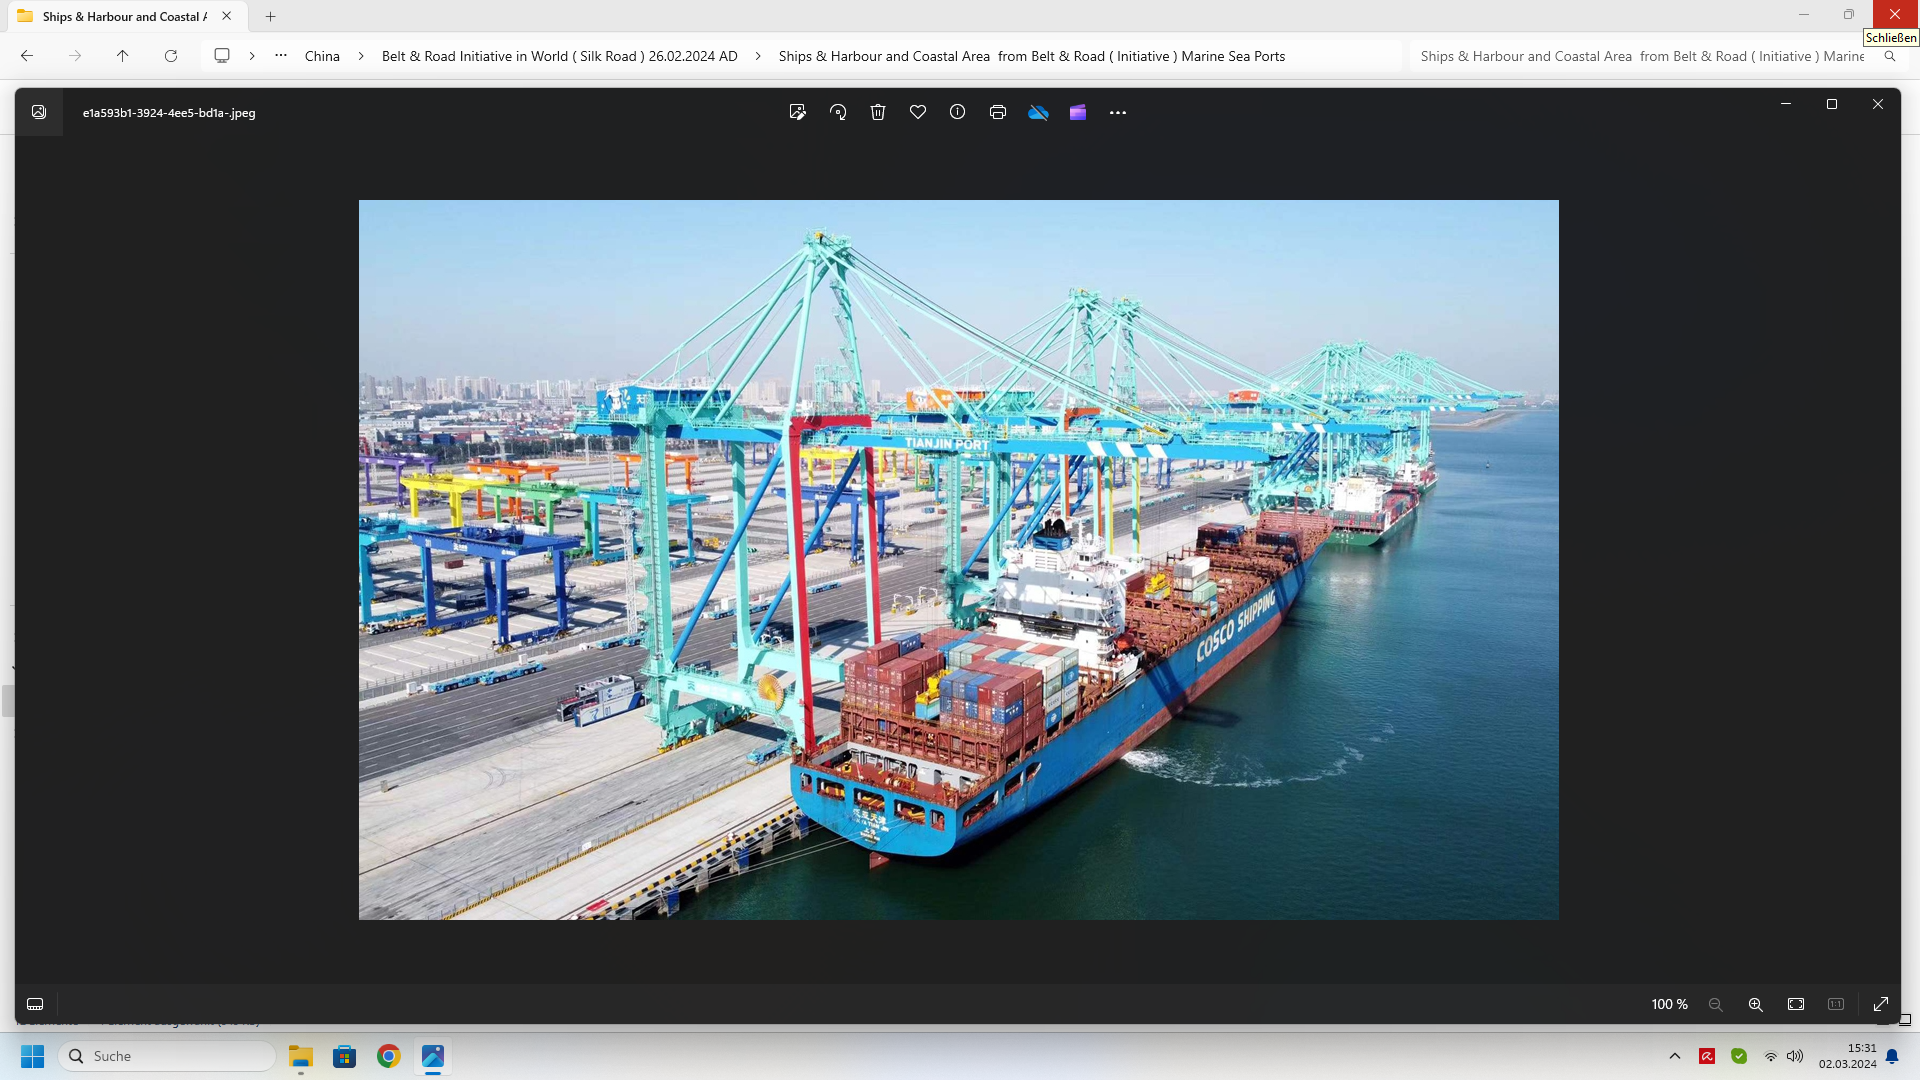Enter fullscreen with the expand arrows icon

tap(1881, 1004)
